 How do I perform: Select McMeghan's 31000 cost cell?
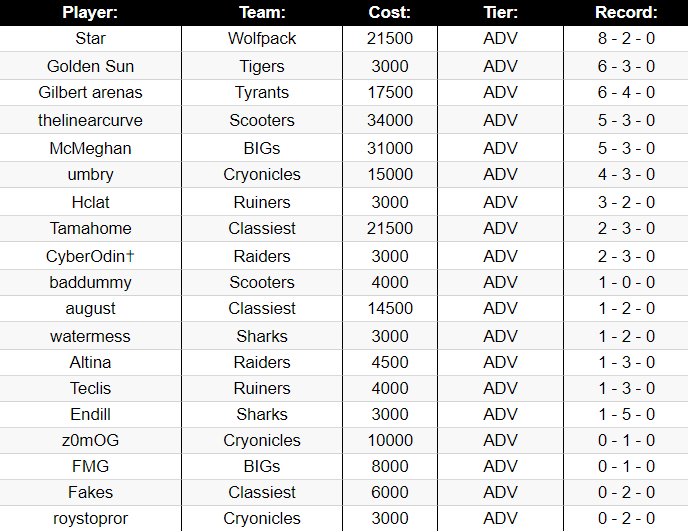pos(390,148)
